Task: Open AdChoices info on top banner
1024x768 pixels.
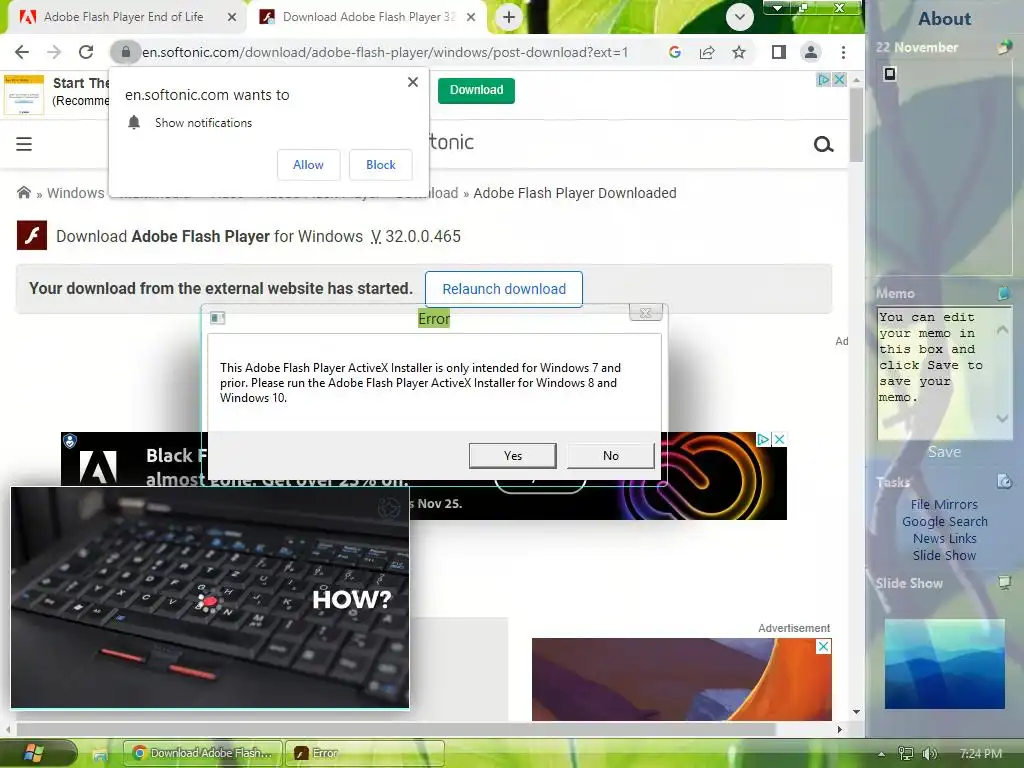Action: [824, 80]
